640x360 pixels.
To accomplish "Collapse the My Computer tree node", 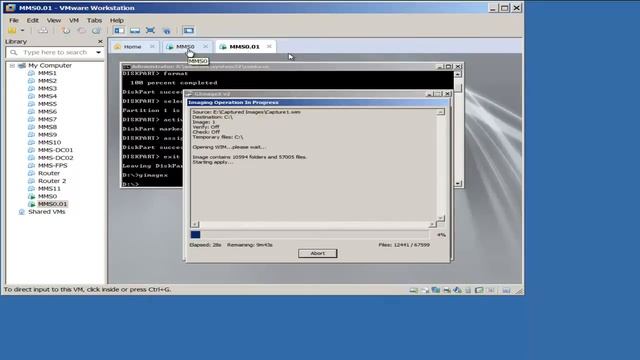I will (x=12, y=65).
